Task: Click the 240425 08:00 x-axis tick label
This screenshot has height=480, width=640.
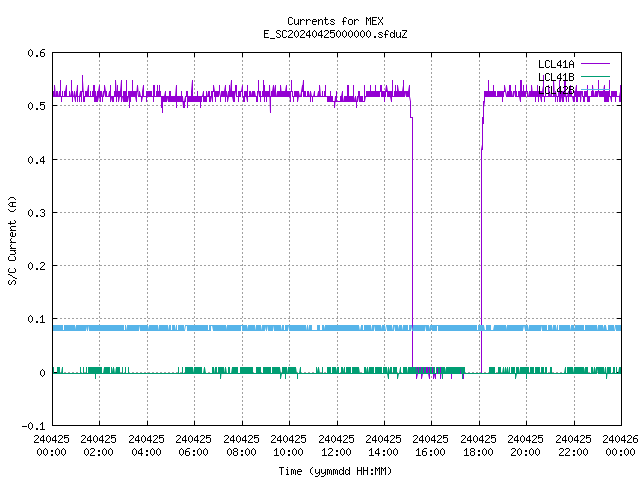Action: [242, 445]
